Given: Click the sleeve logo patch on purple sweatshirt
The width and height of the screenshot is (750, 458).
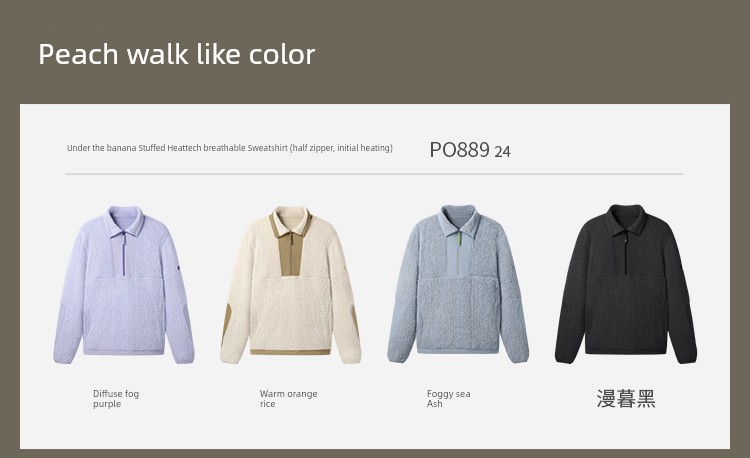Looking at the screenshot, I should coord(177,268).
